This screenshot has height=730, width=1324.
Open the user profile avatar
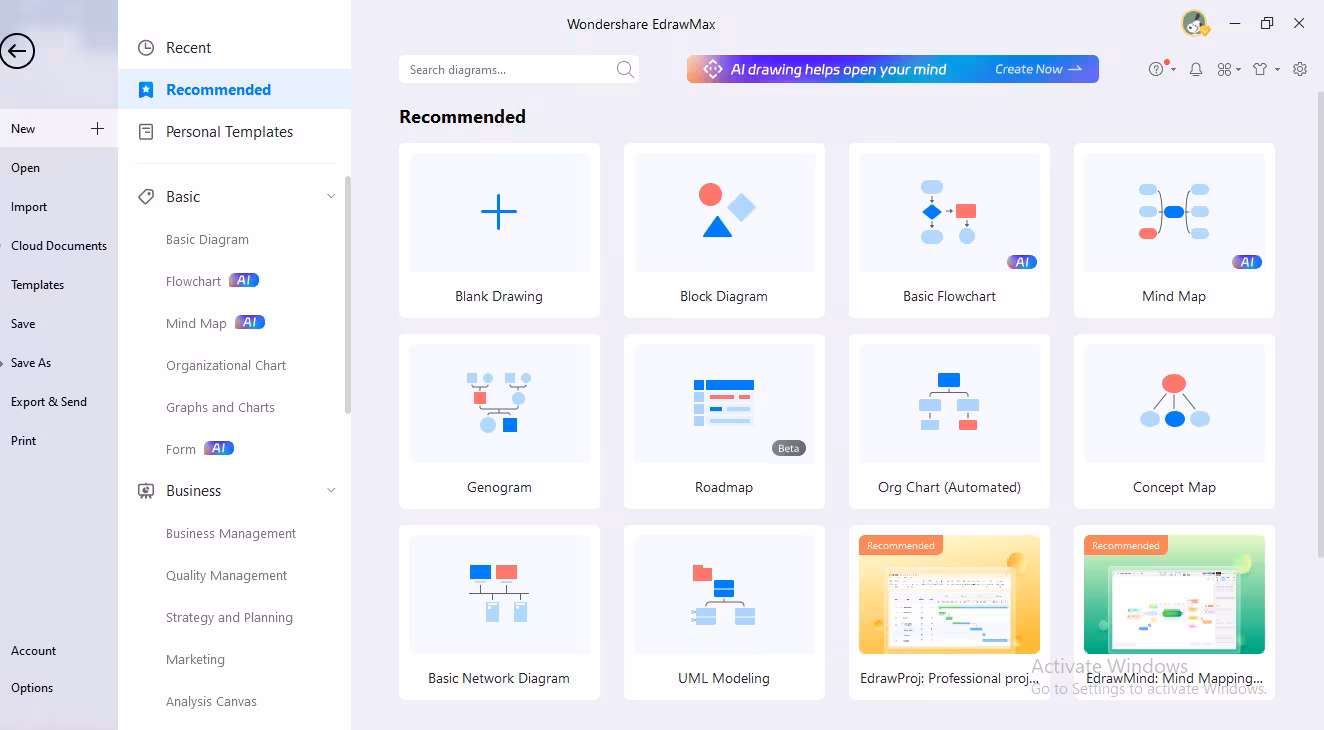(x=1194, y=24)
